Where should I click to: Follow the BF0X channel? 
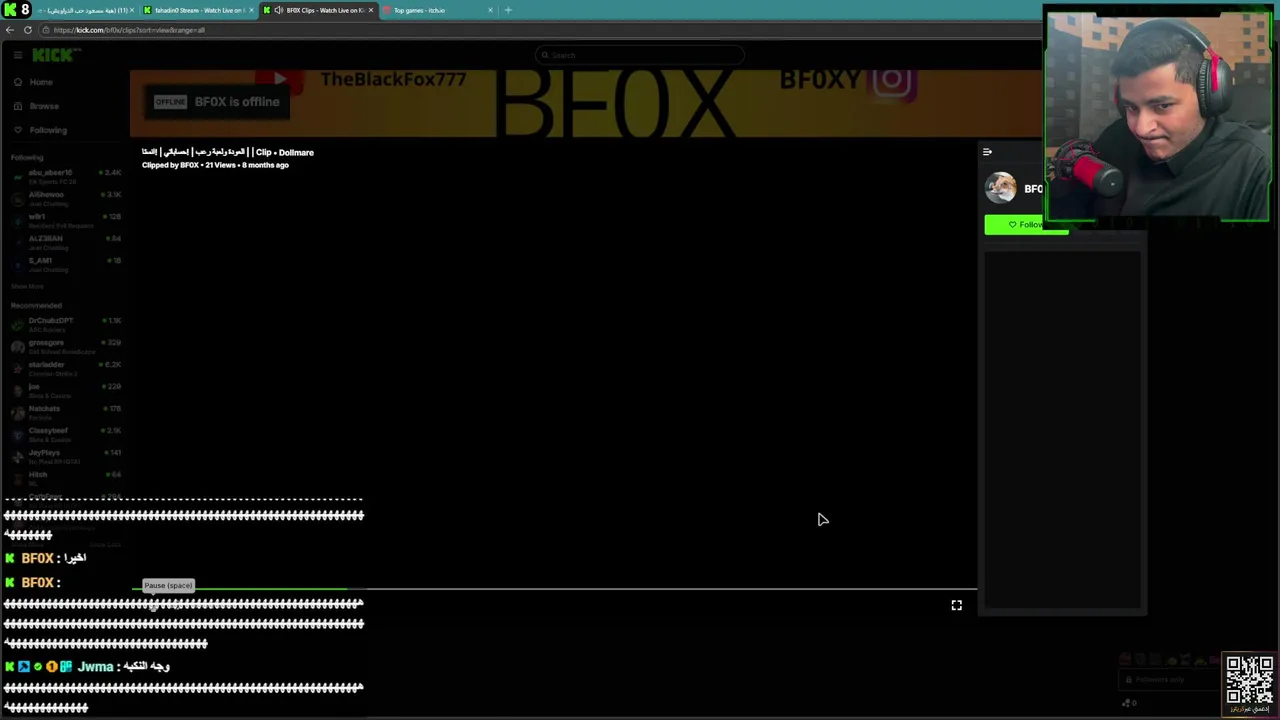(1026, 225)
